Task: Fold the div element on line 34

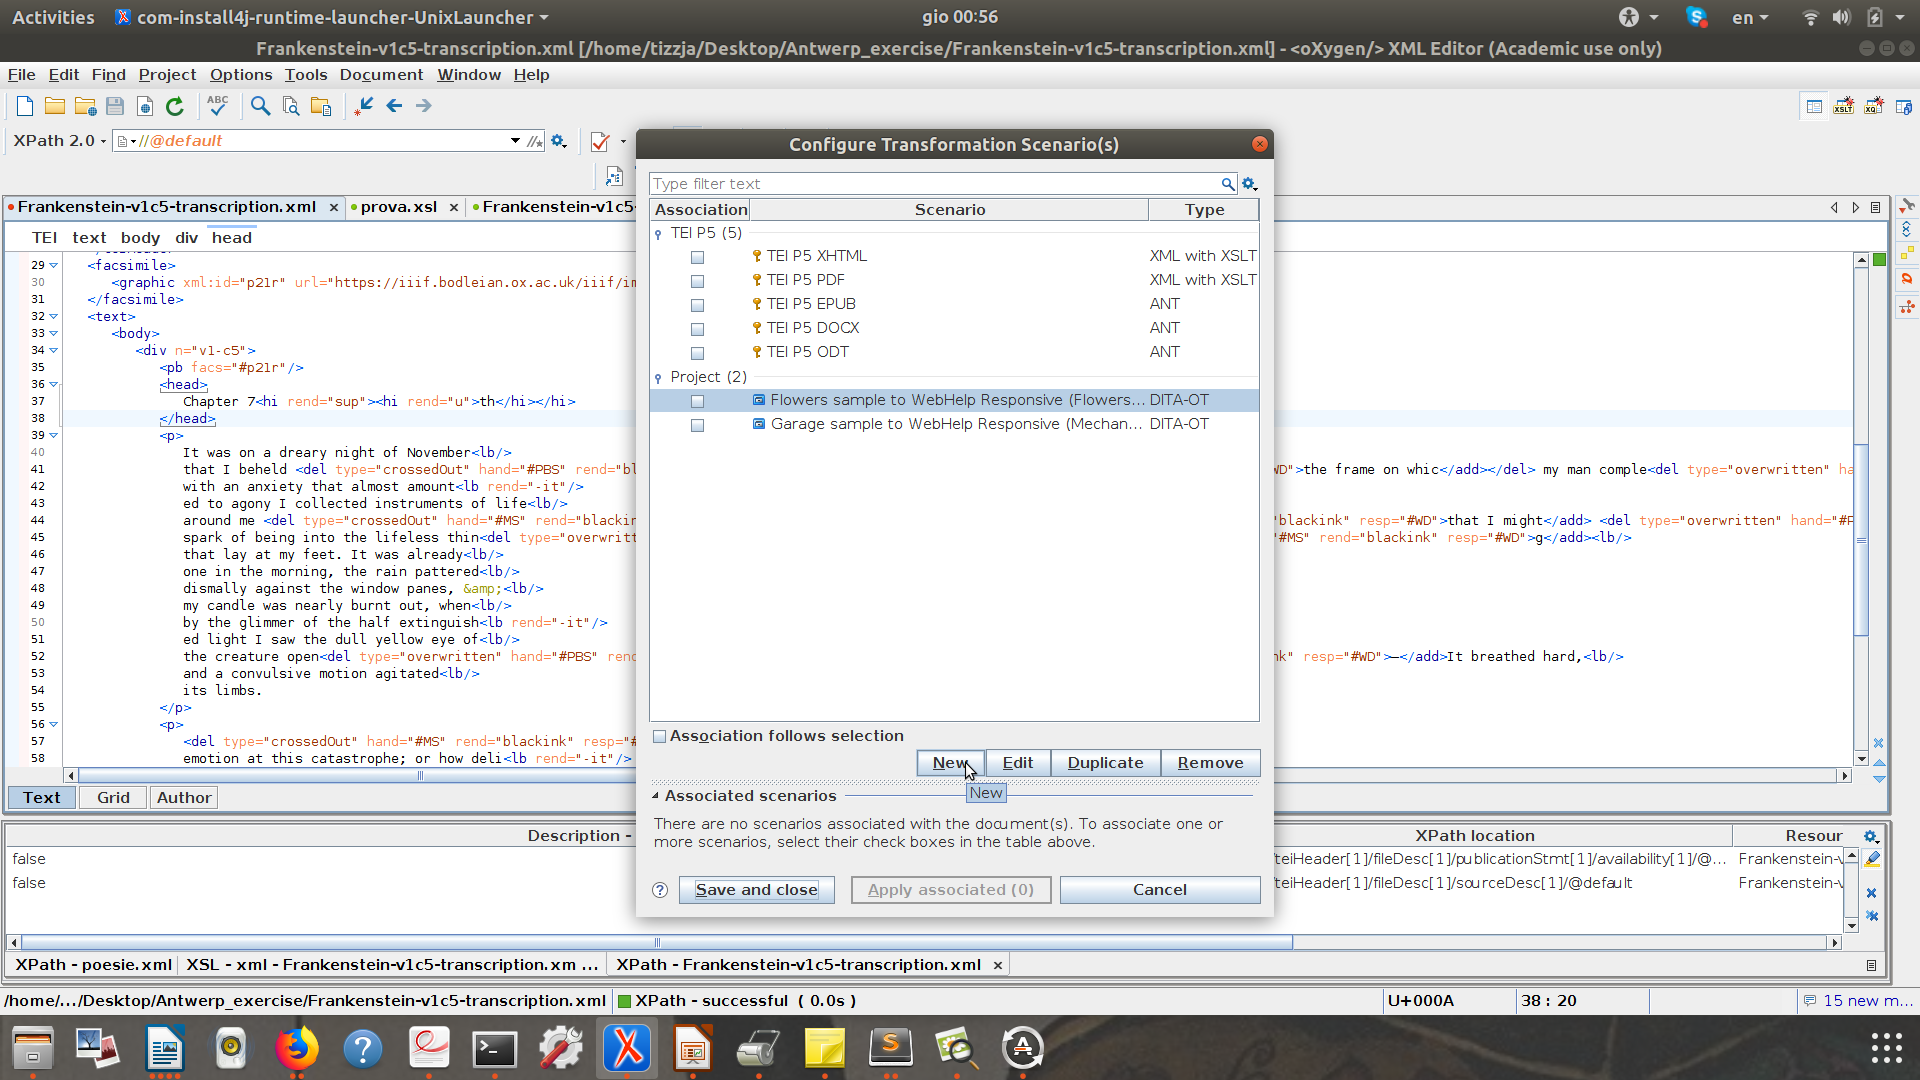Action: point(54,351)
